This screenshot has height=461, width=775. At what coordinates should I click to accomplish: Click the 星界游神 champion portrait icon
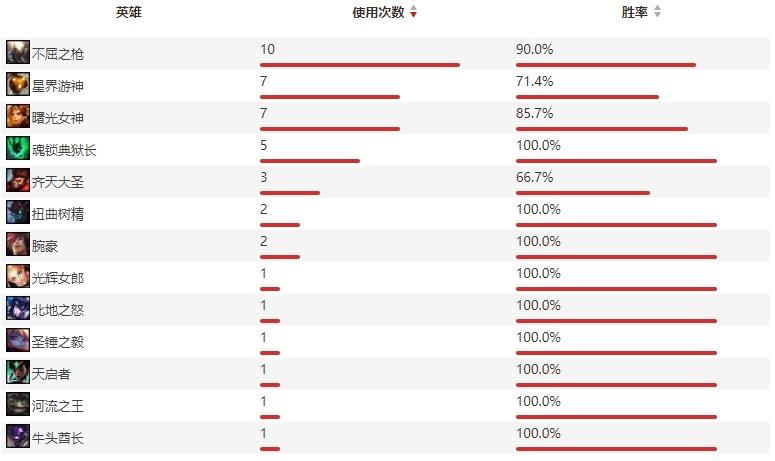click(x=17, y=84)
